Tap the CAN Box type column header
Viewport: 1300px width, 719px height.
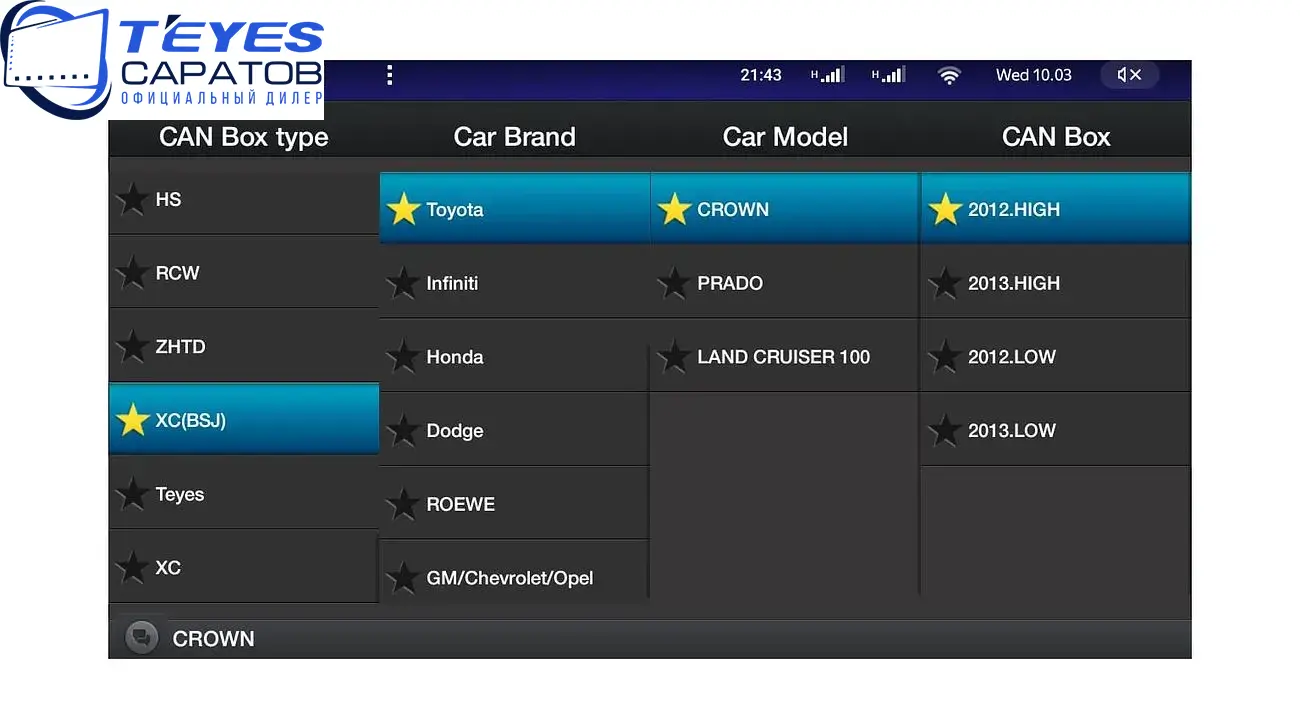(x=244, y=137)
